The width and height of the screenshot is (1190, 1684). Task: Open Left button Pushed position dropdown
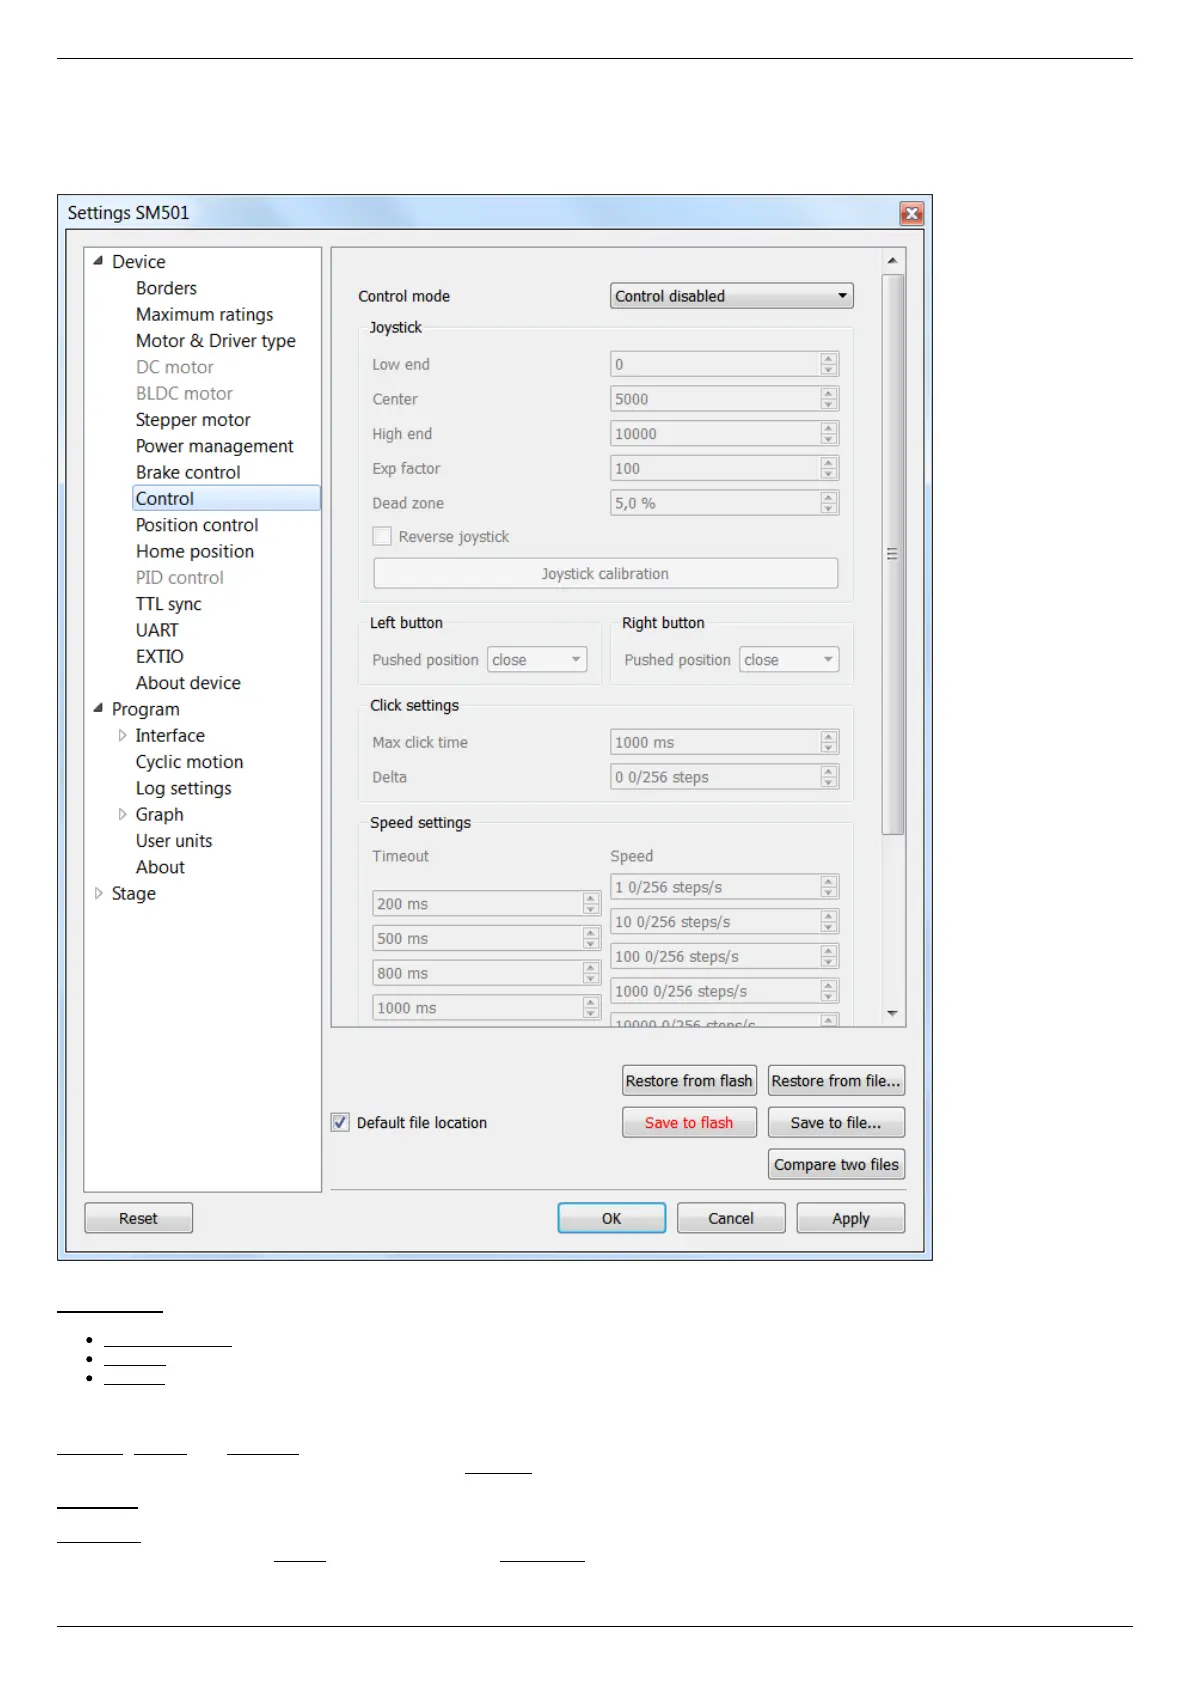point(537,660)
